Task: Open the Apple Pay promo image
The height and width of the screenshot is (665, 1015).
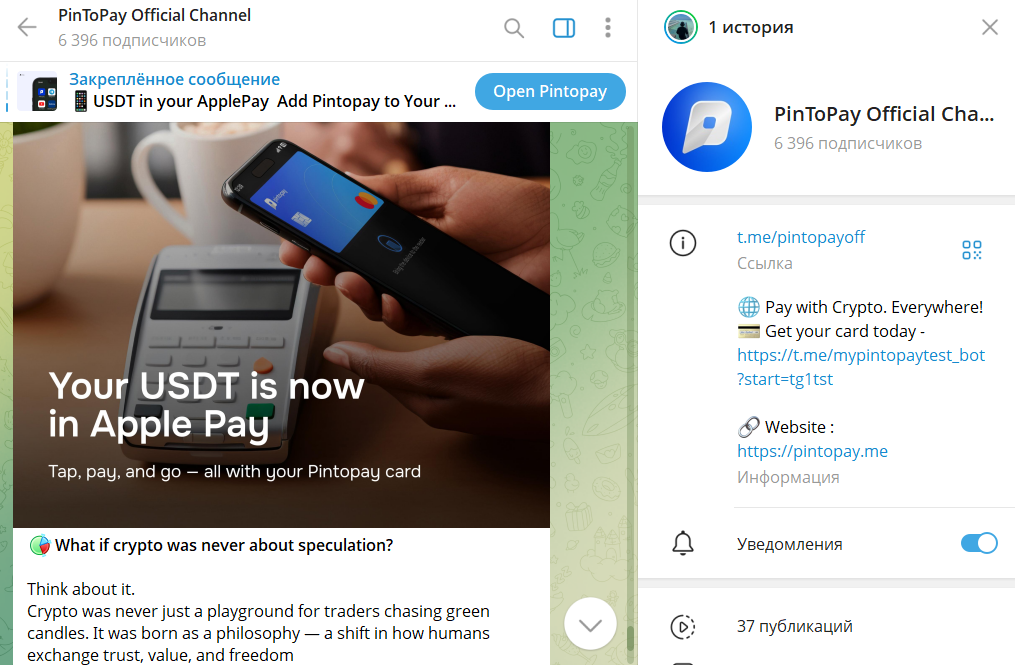Action: coord(282,324)
